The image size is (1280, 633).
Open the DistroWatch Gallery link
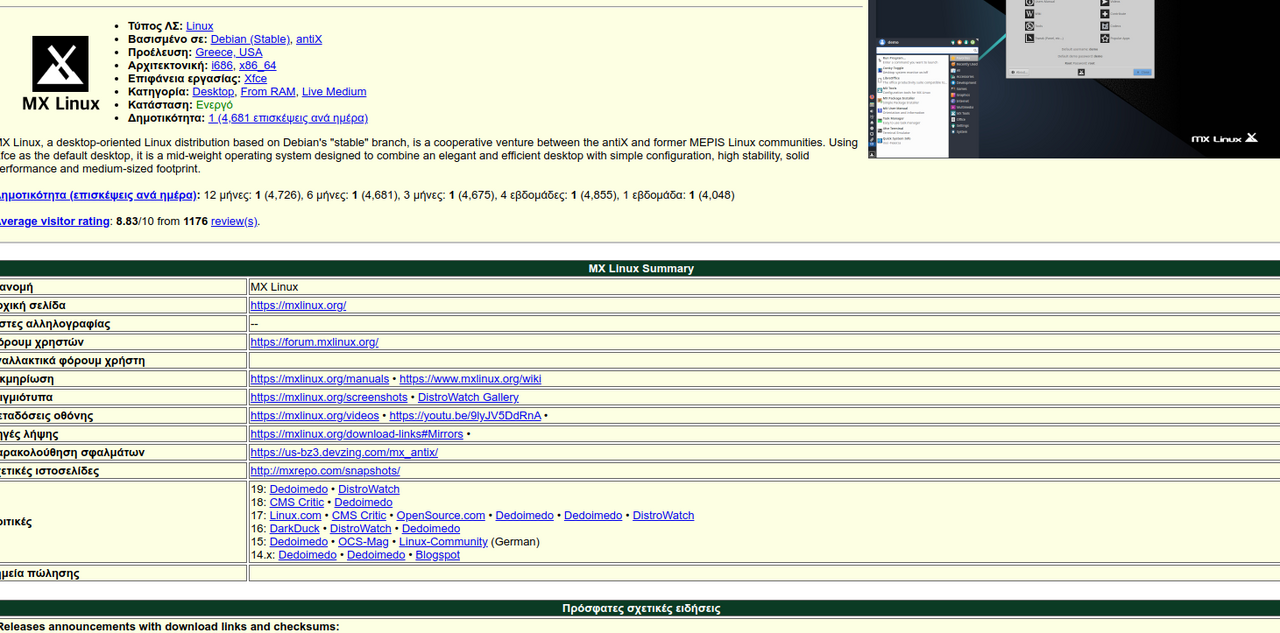pyautogui.click(x=468, y=397)
